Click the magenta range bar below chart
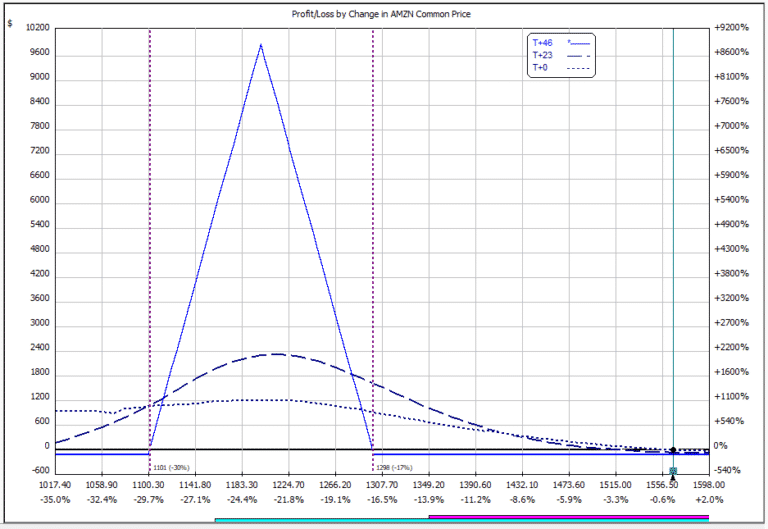768x529 pixels. [569, 516]
